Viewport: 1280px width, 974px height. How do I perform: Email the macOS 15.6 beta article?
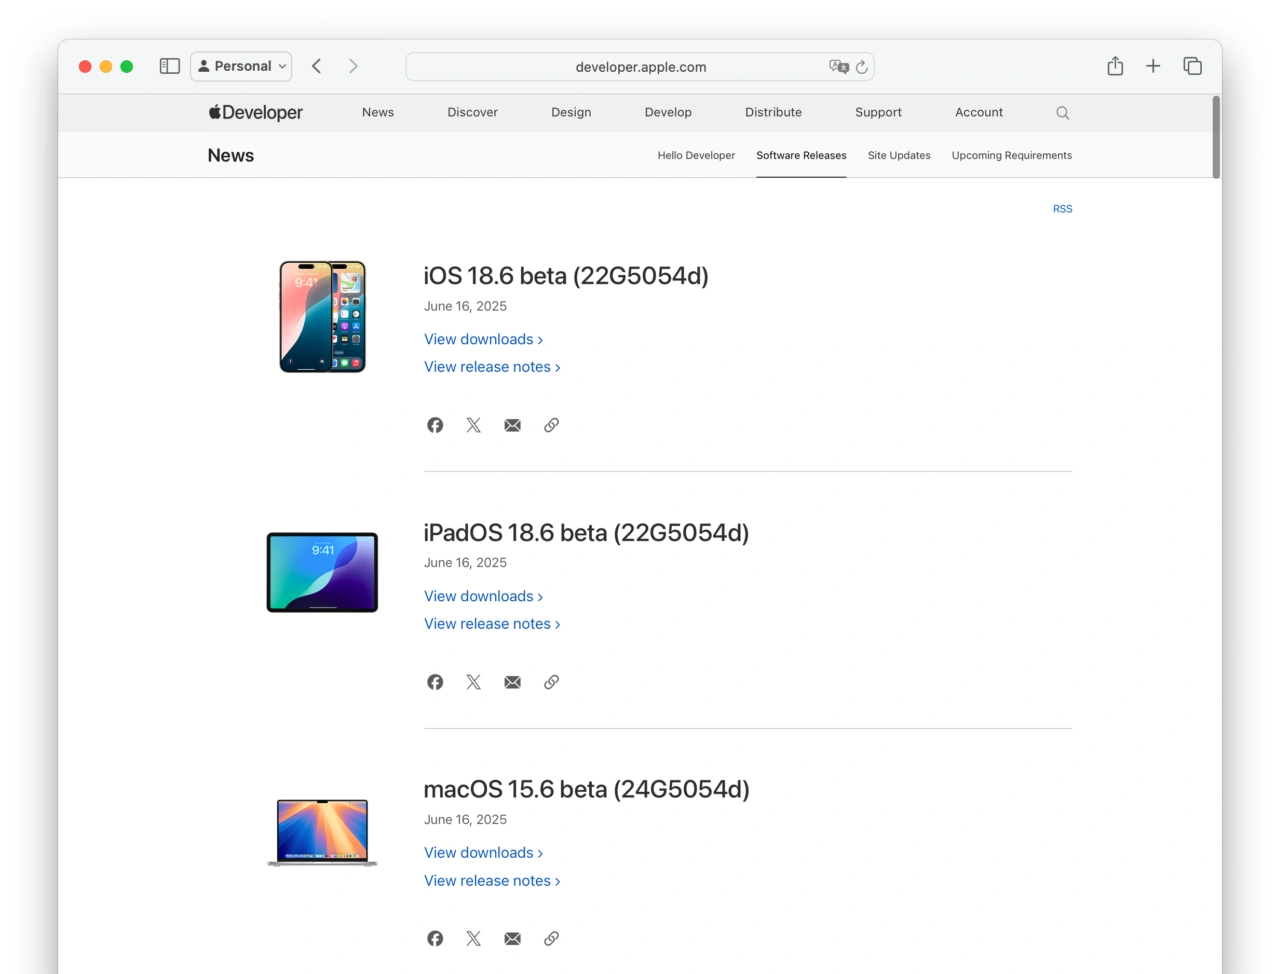click(x=512, y=939)
